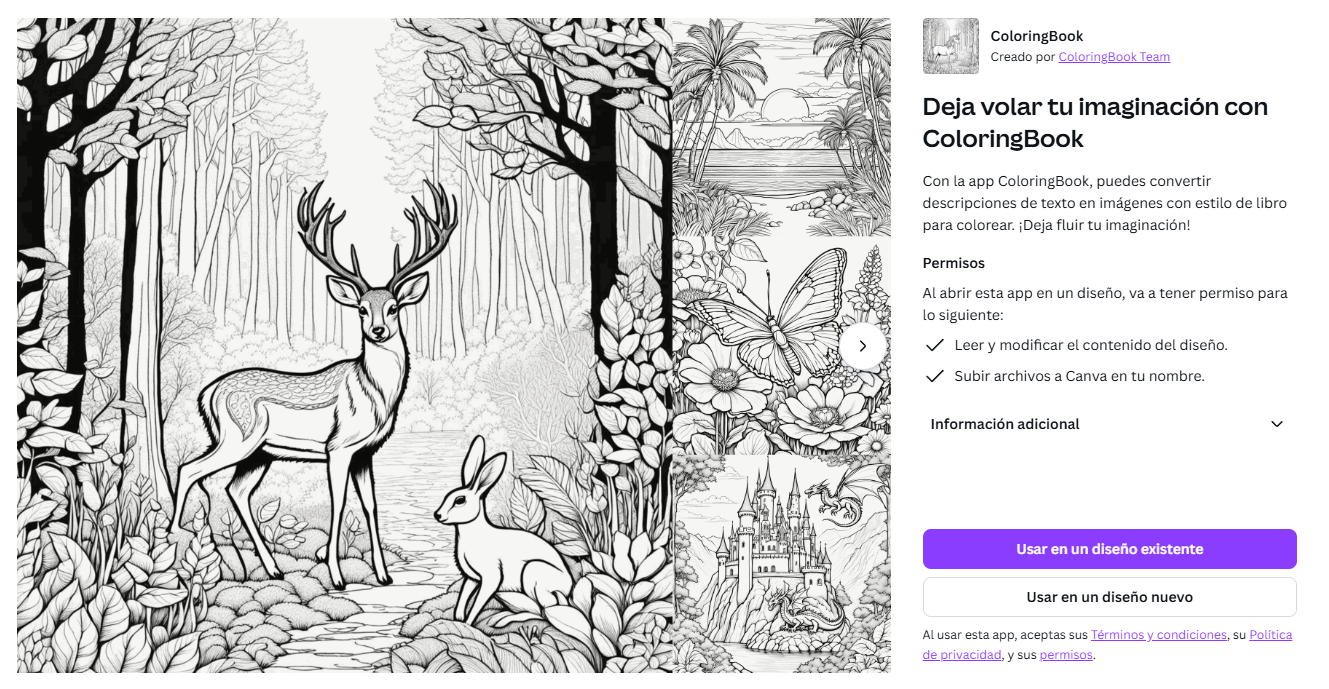Select the castle and dragon coloring preview
Screen dimensions: 1329x689
tap(782, 565)
